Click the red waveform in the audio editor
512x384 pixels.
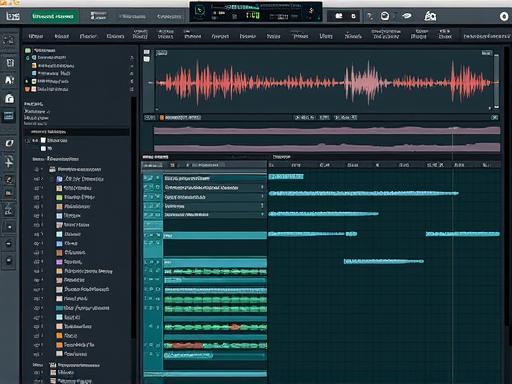coord(323,82)
